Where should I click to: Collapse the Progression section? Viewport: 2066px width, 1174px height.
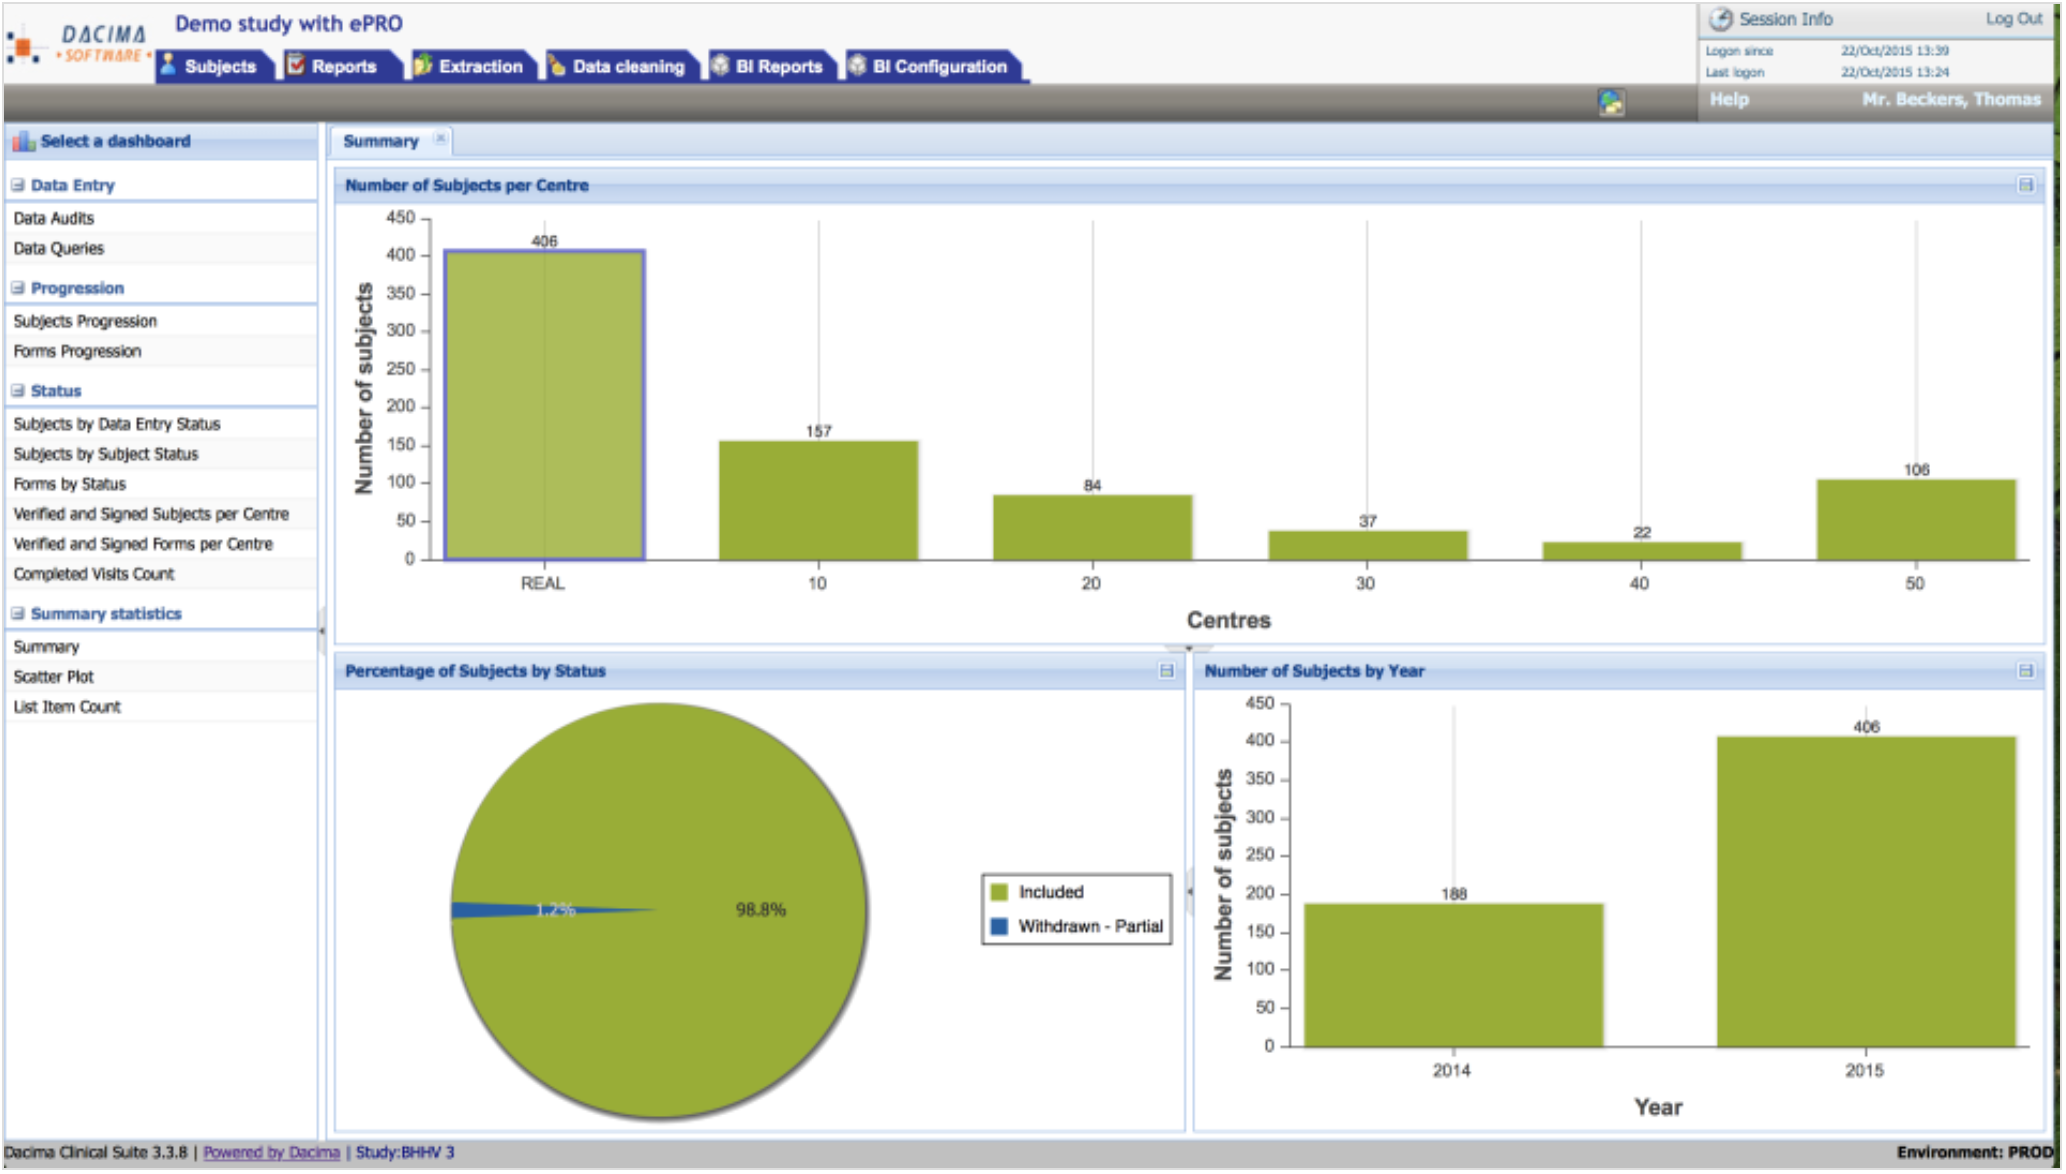[18, 288]
